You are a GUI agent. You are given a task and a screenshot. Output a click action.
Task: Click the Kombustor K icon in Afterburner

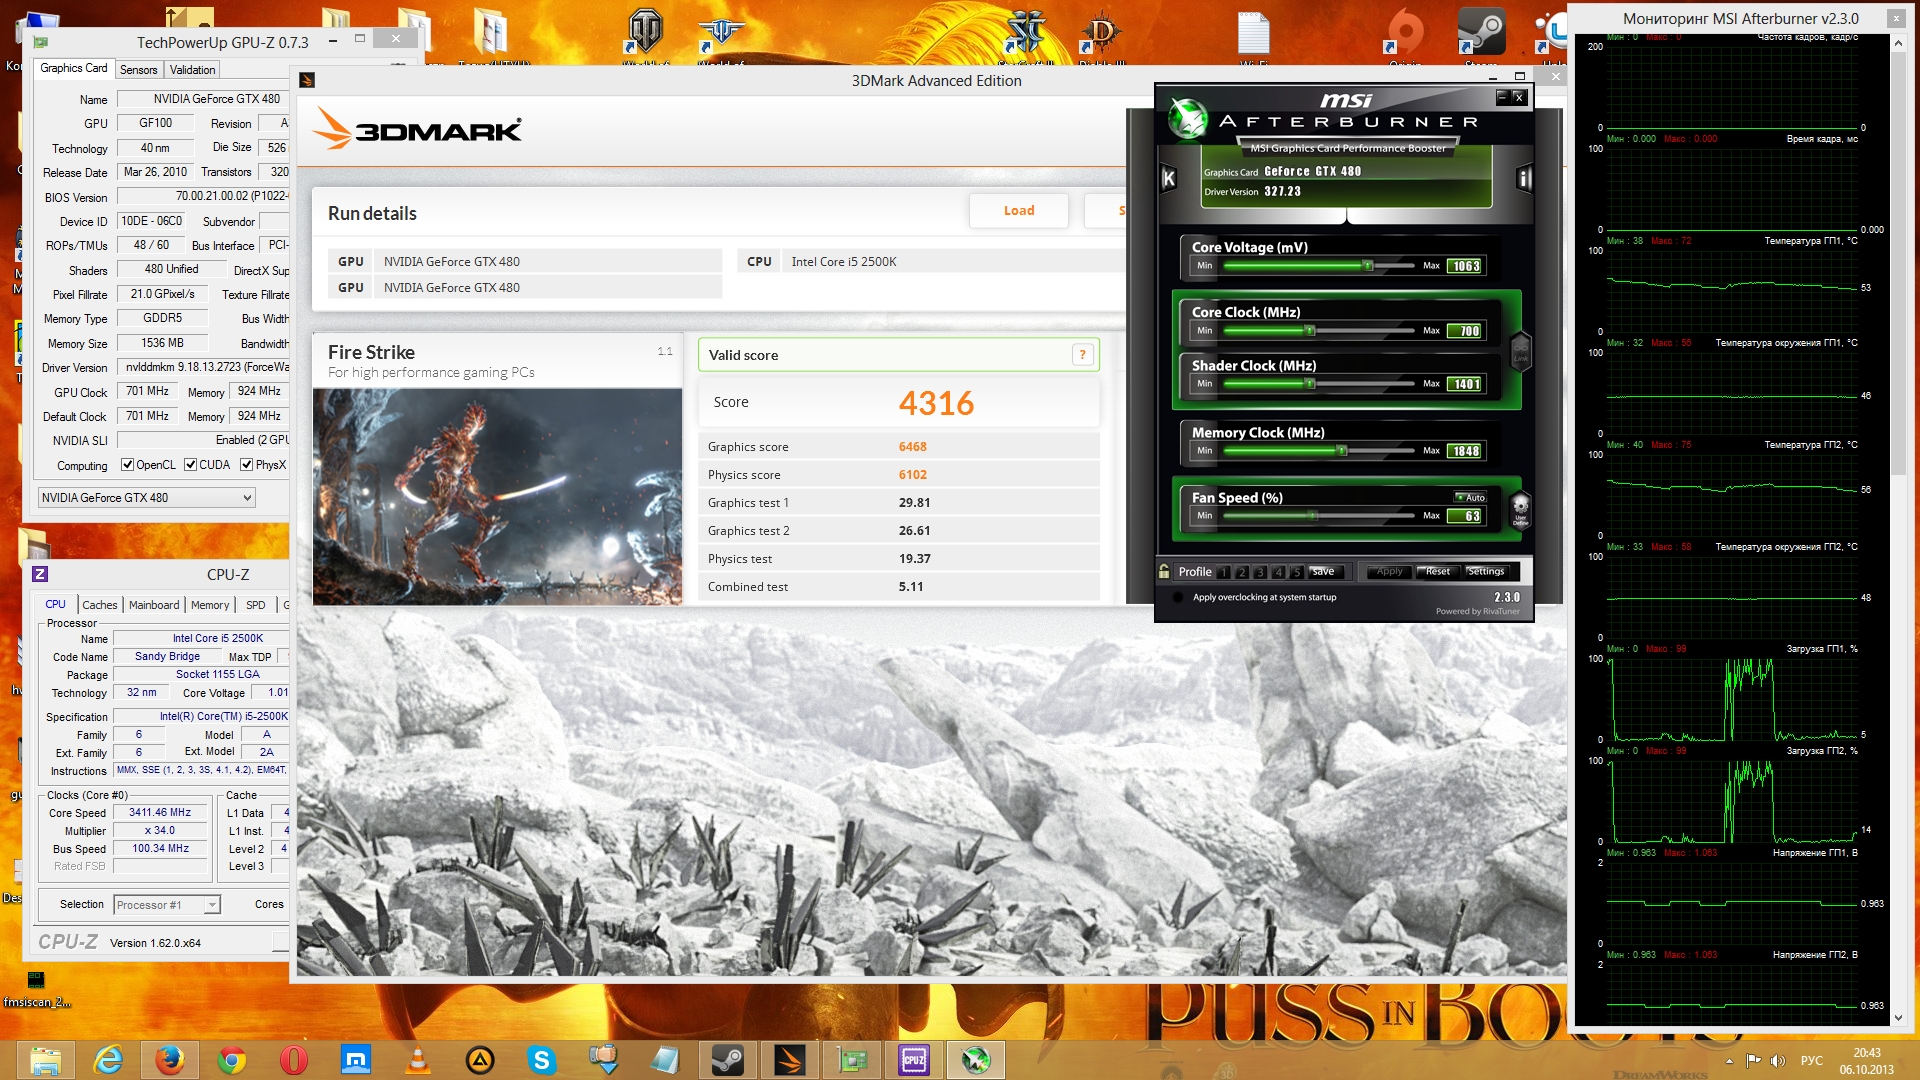[1168, 179]
